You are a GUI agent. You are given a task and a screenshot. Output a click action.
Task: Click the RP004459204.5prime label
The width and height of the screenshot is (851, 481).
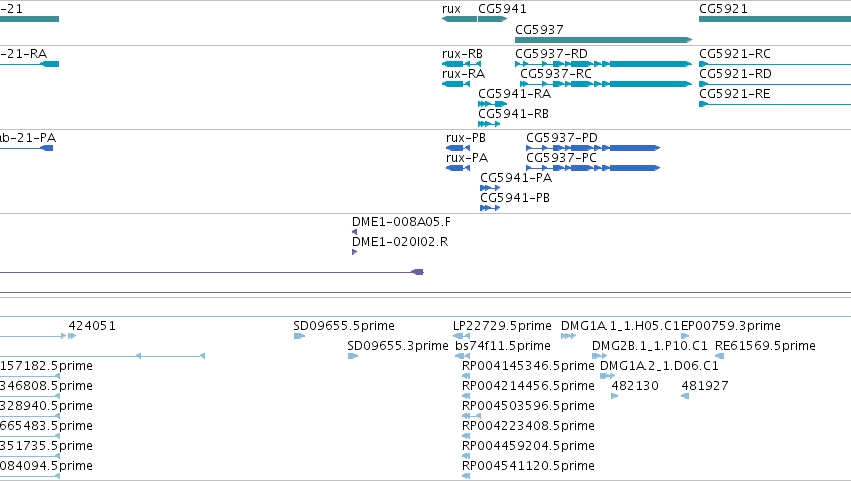click(x=528, y=446)
